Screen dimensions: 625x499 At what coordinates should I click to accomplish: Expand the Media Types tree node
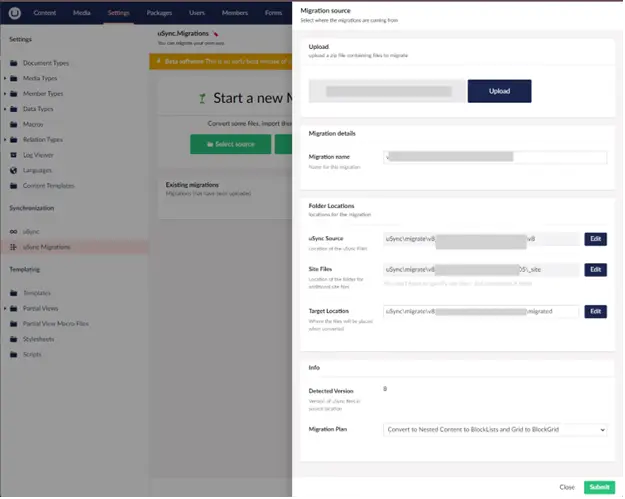click(5, 79)
